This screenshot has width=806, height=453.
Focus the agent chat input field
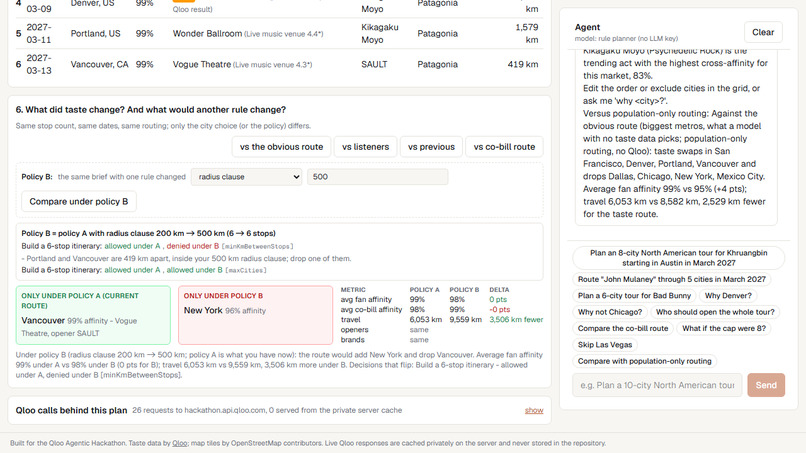click(657, 385)
